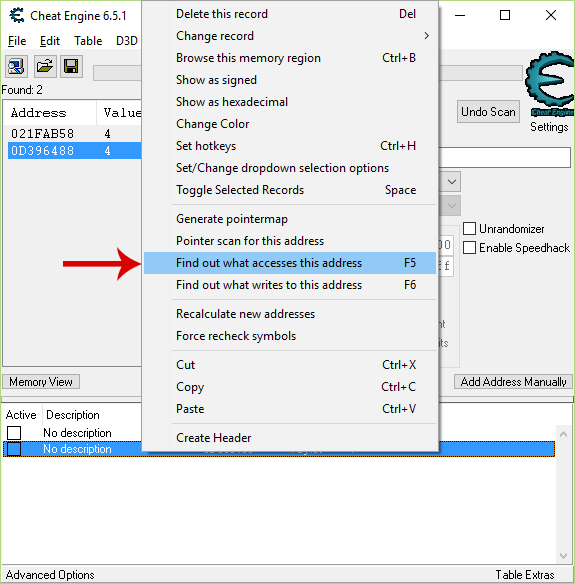Open the Edit menu
The width and height of the screenshot is (575, 584).
[50, 41]
